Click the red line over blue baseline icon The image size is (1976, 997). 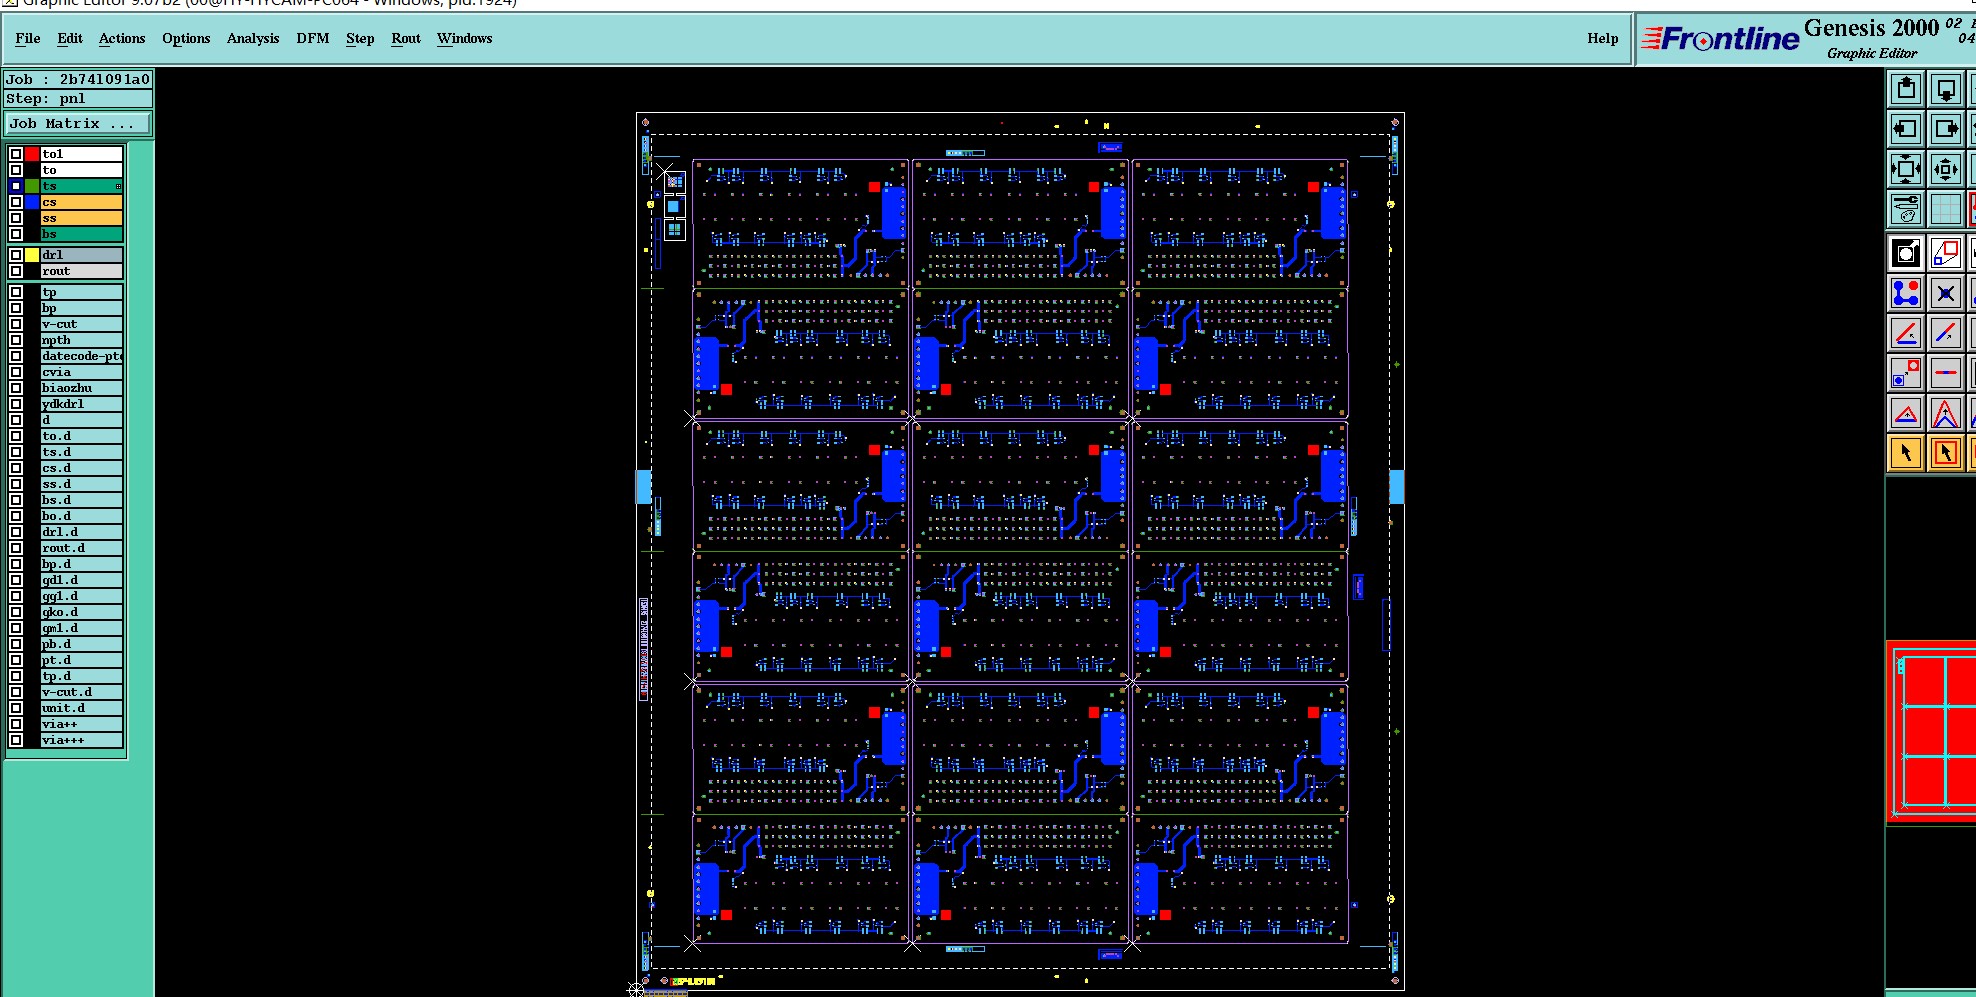click(x=1906, y=333)
